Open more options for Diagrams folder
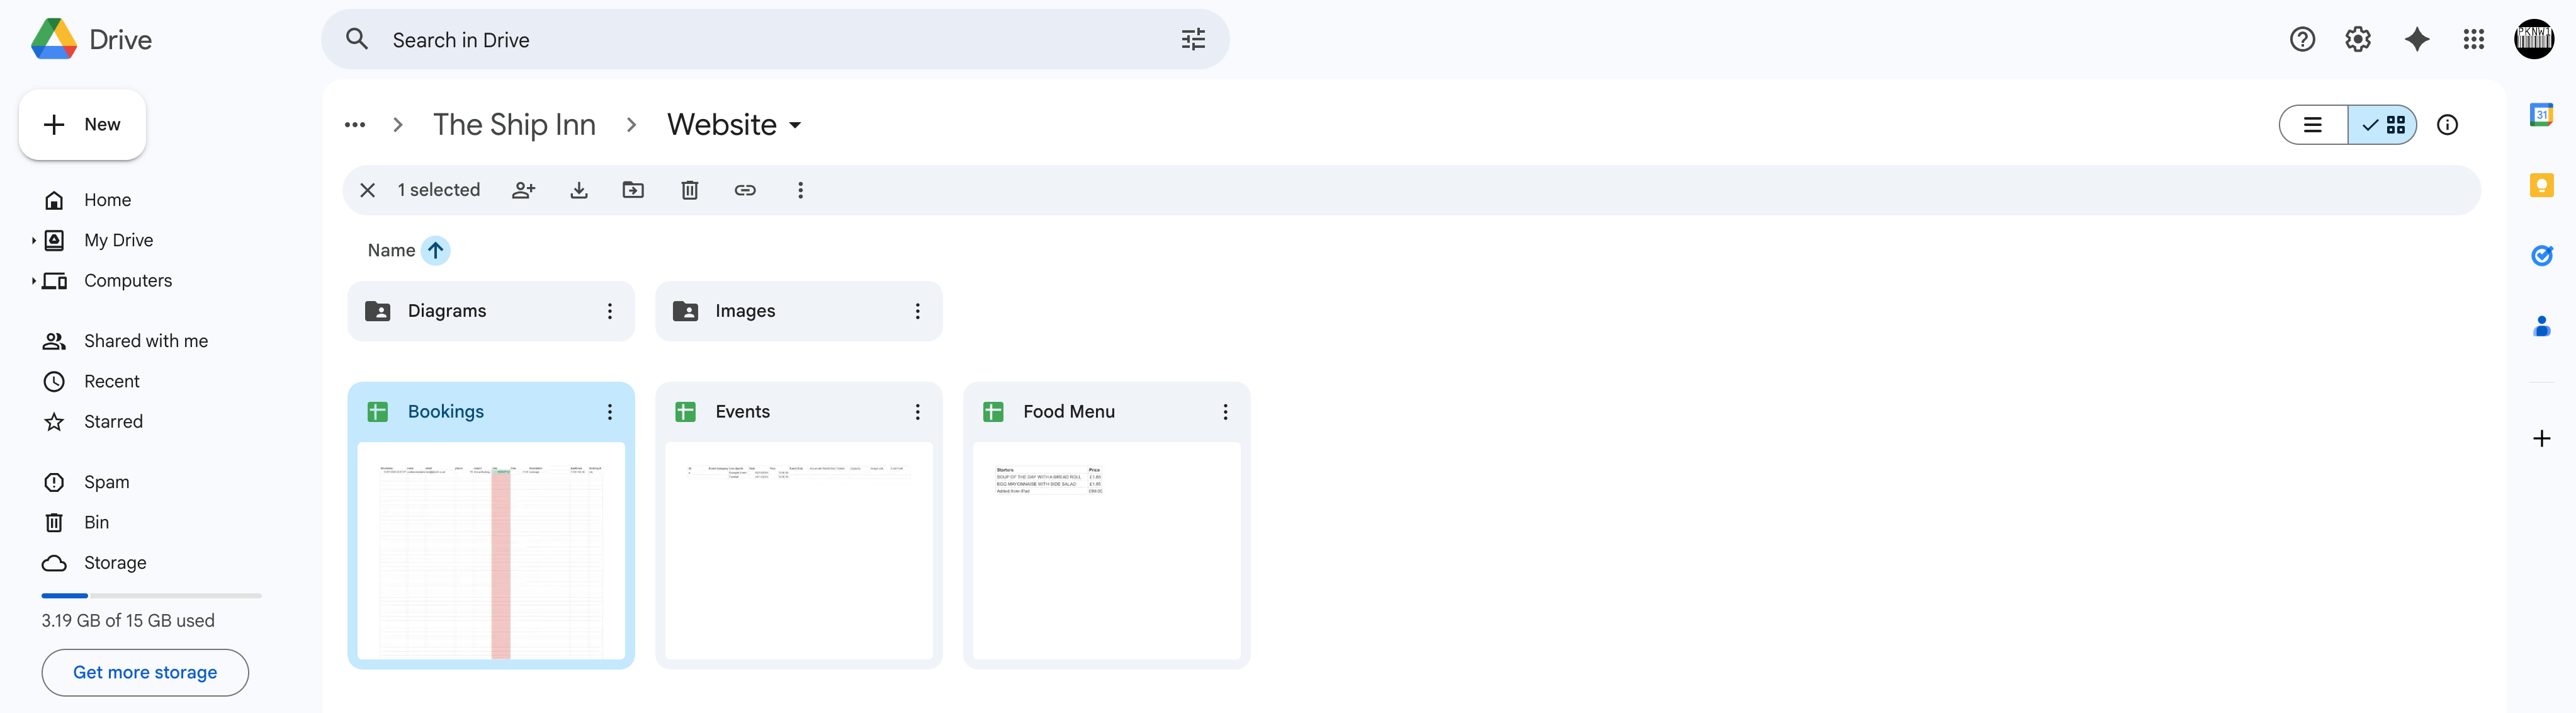This screenshot has height=713, width=2576. [610, 311]
